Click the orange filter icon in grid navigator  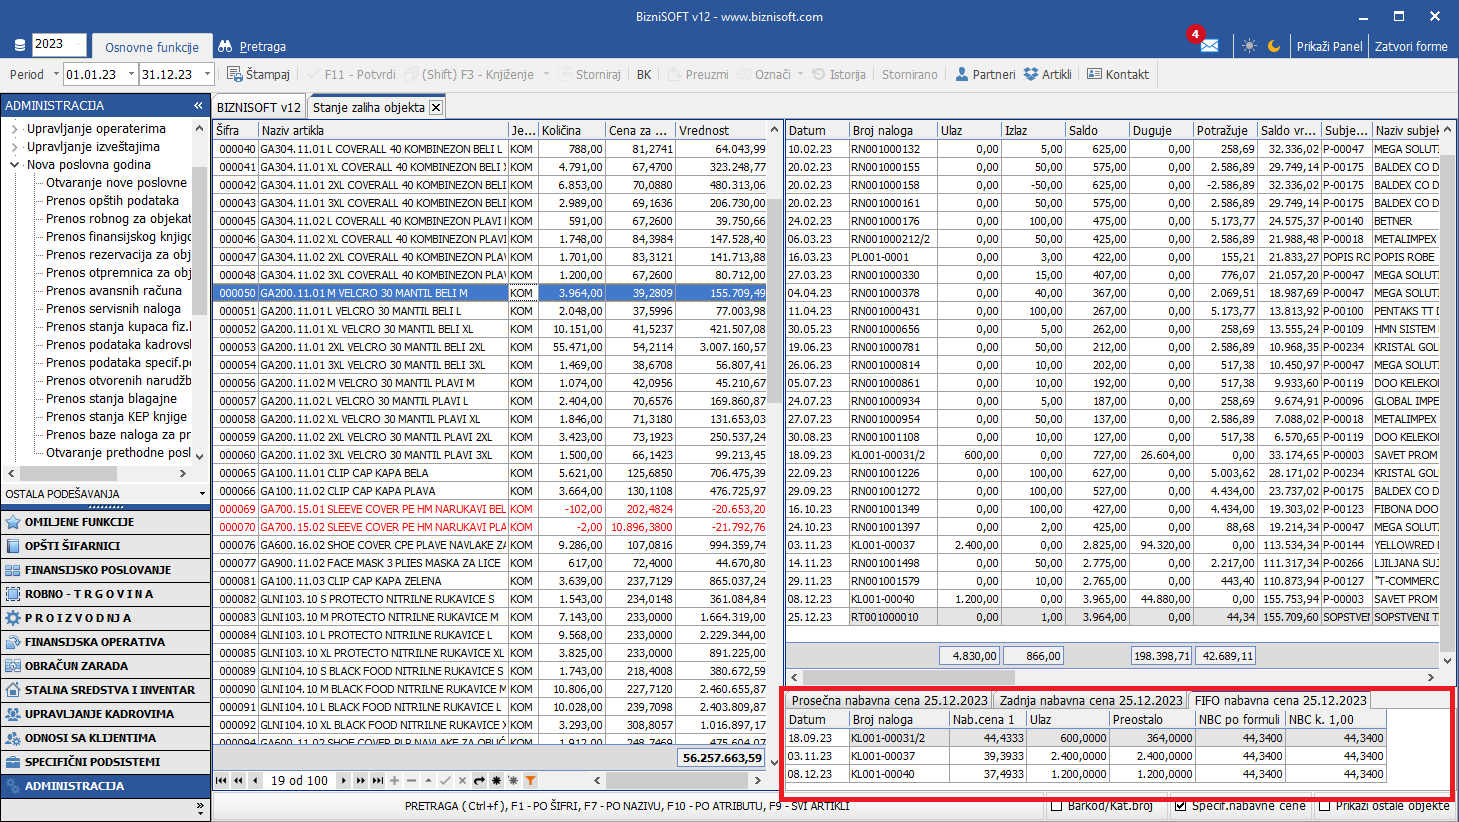pos(530,780)
